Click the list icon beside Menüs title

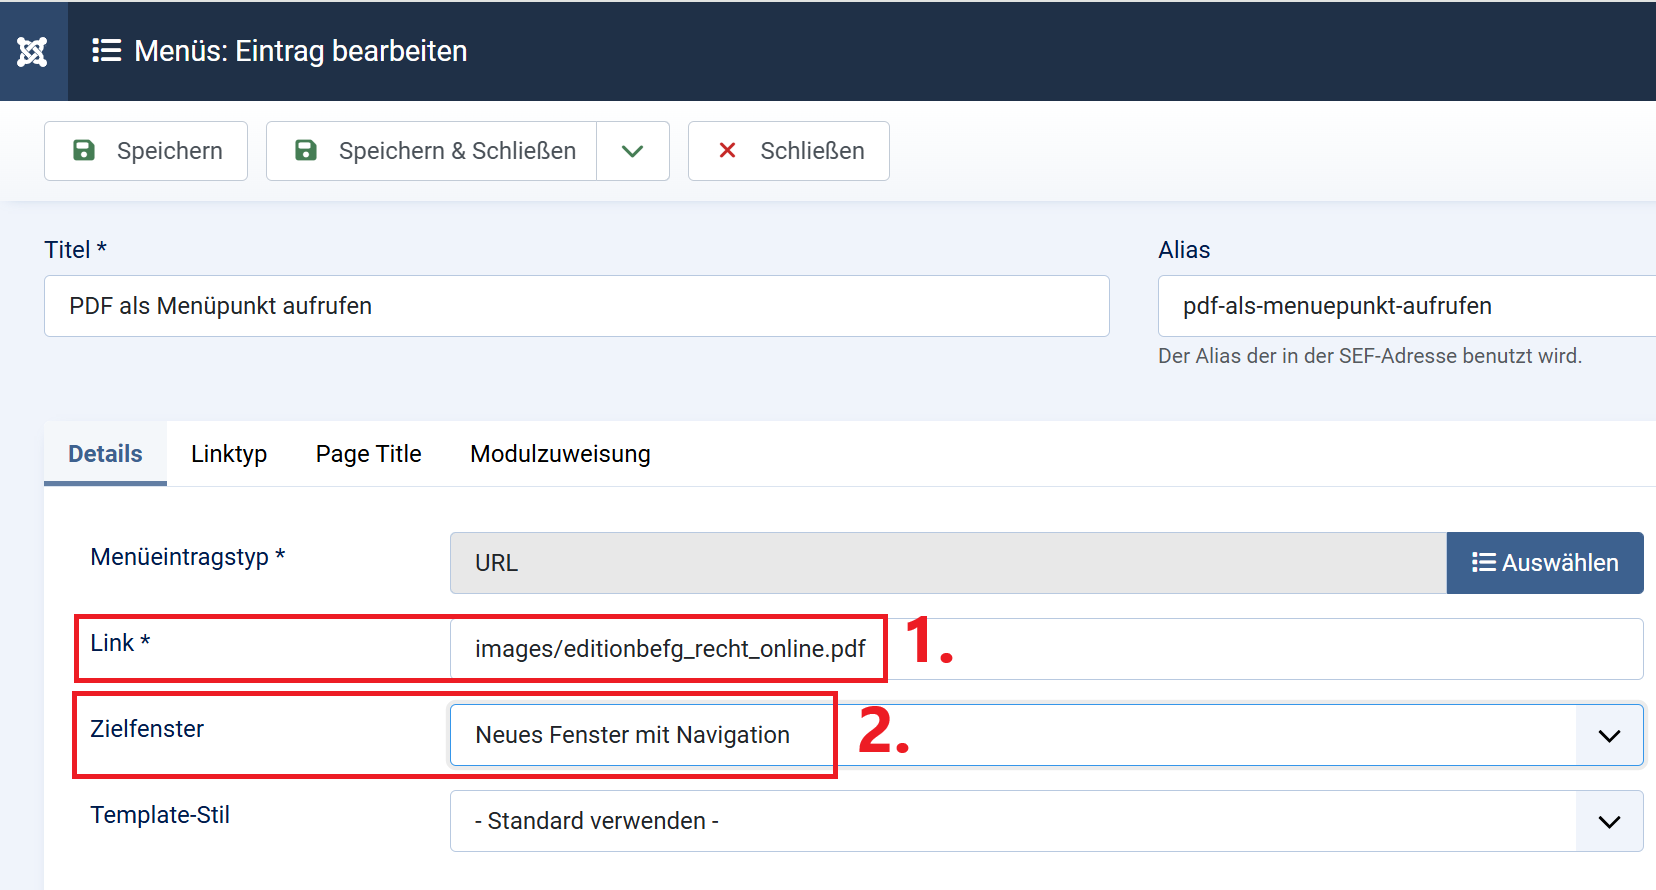(x=106, y=51)
